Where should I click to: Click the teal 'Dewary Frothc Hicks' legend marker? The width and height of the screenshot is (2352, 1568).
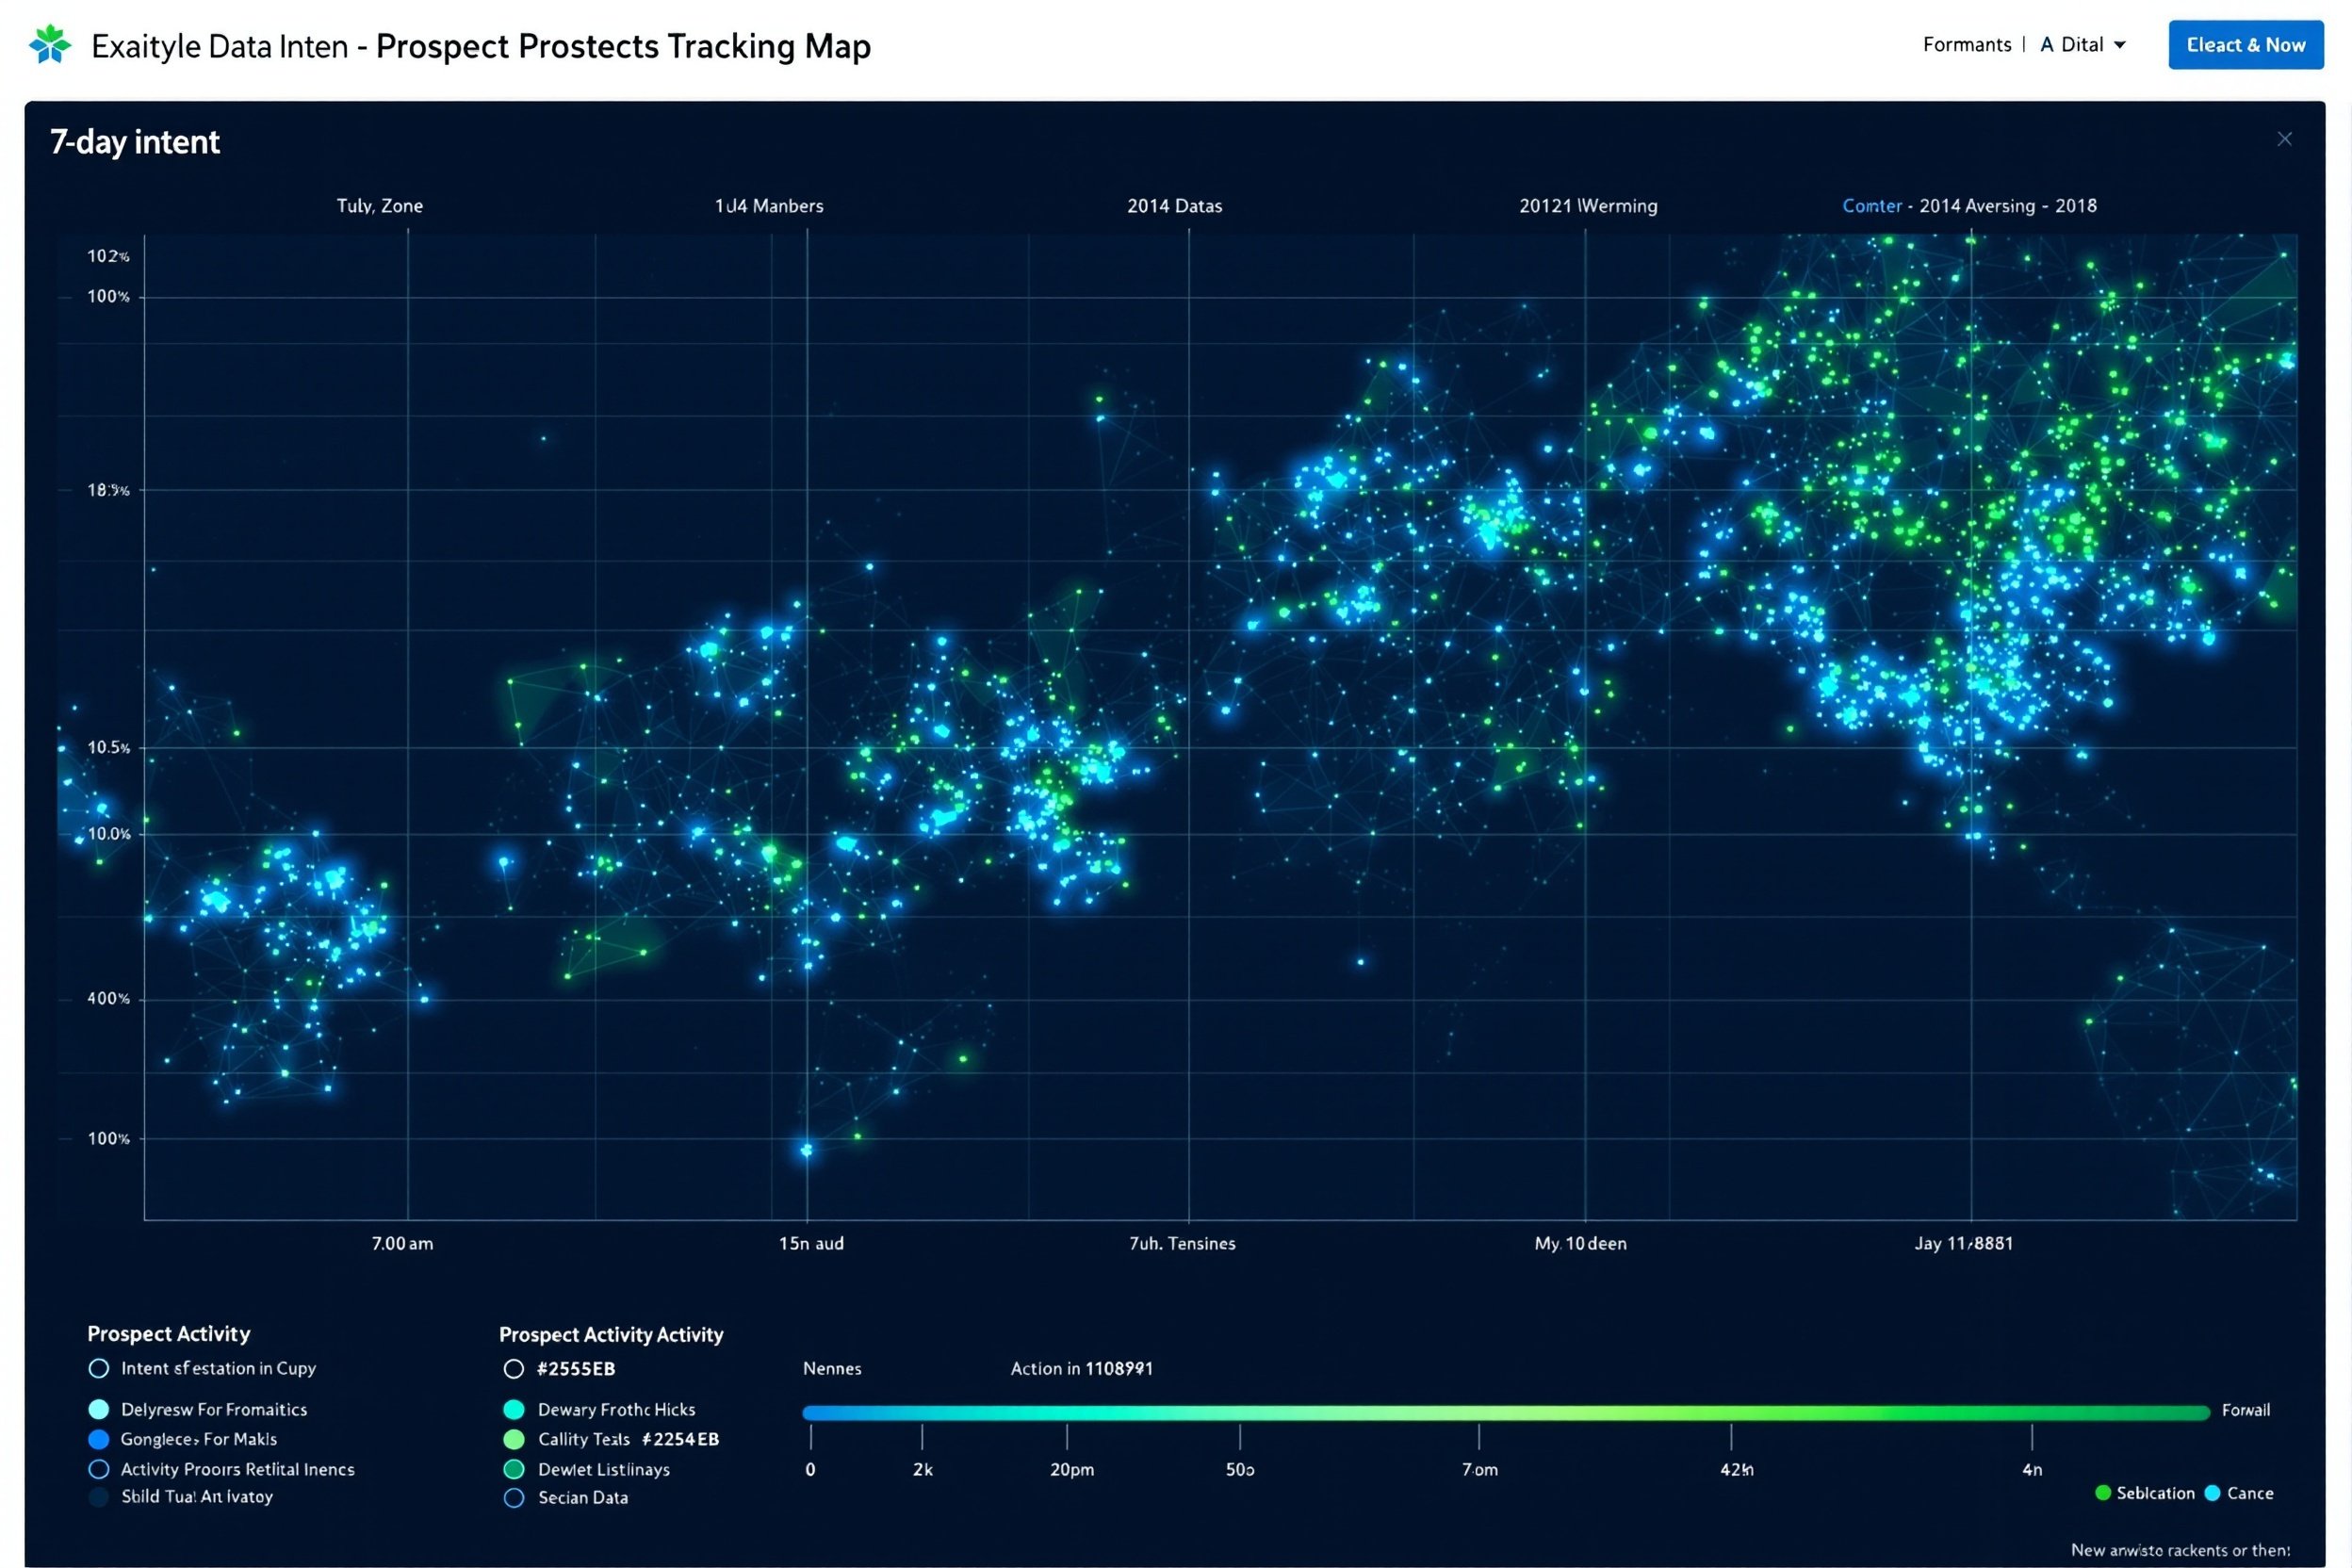(x=514, y=1409)
